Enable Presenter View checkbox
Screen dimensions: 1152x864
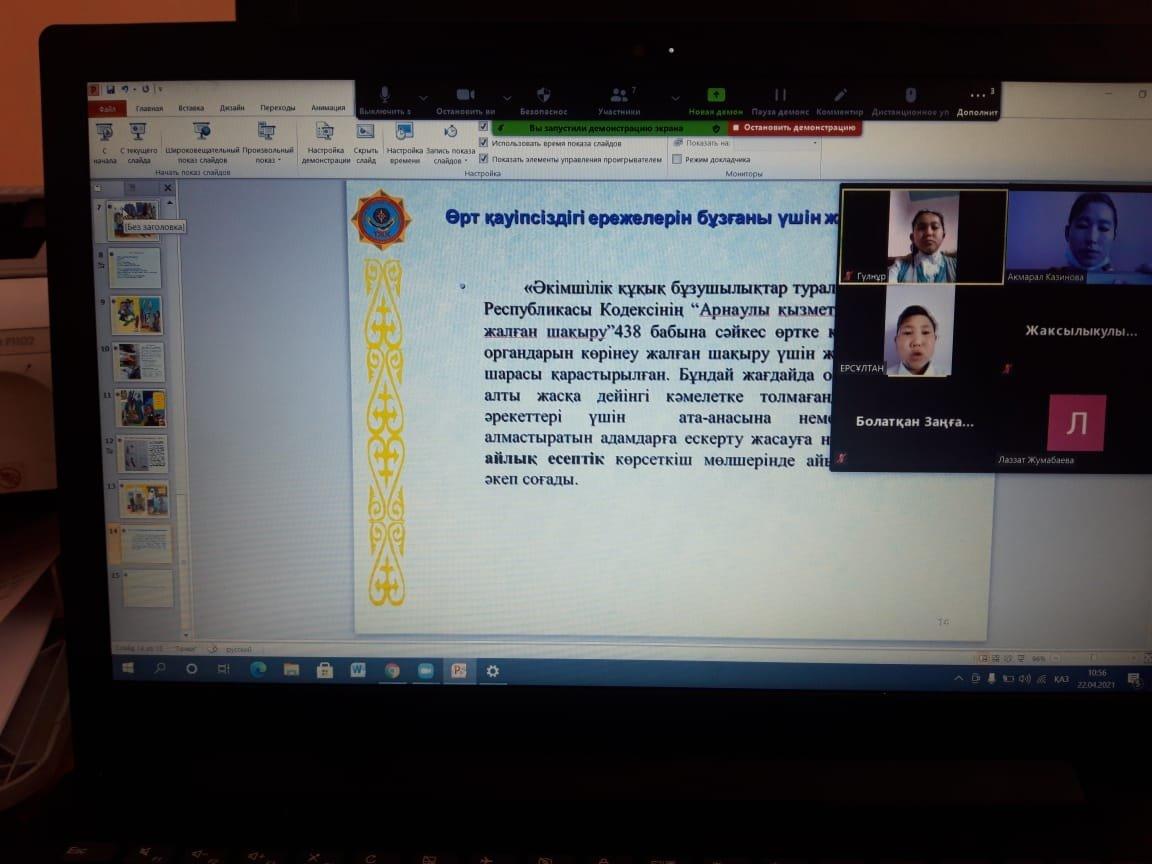[x=677, y=159]
